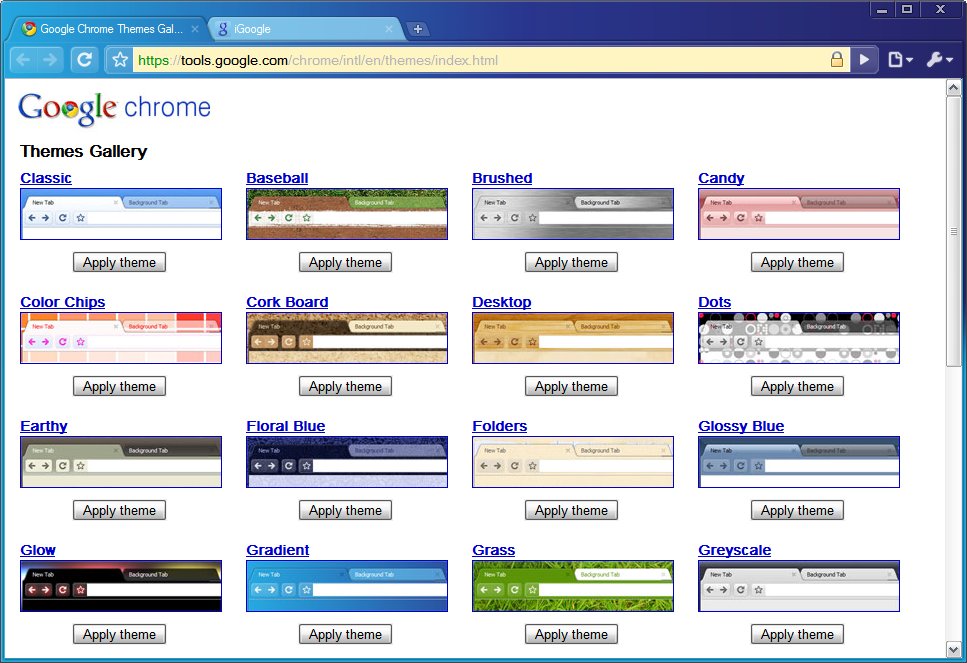
Task: Open the Glow theme link
Action: tap(38, 550)
